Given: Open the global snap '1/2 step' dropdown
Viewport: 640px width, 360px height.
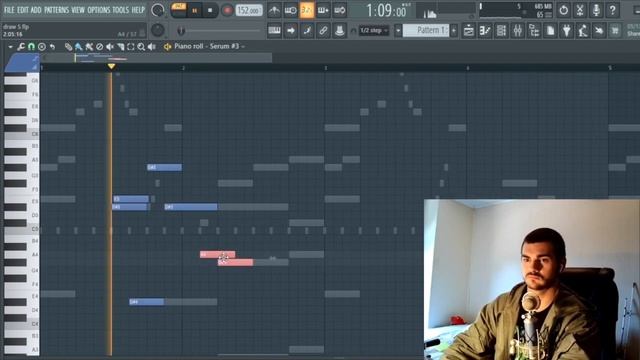Looking at the screenshot, I should coord(374,31).
